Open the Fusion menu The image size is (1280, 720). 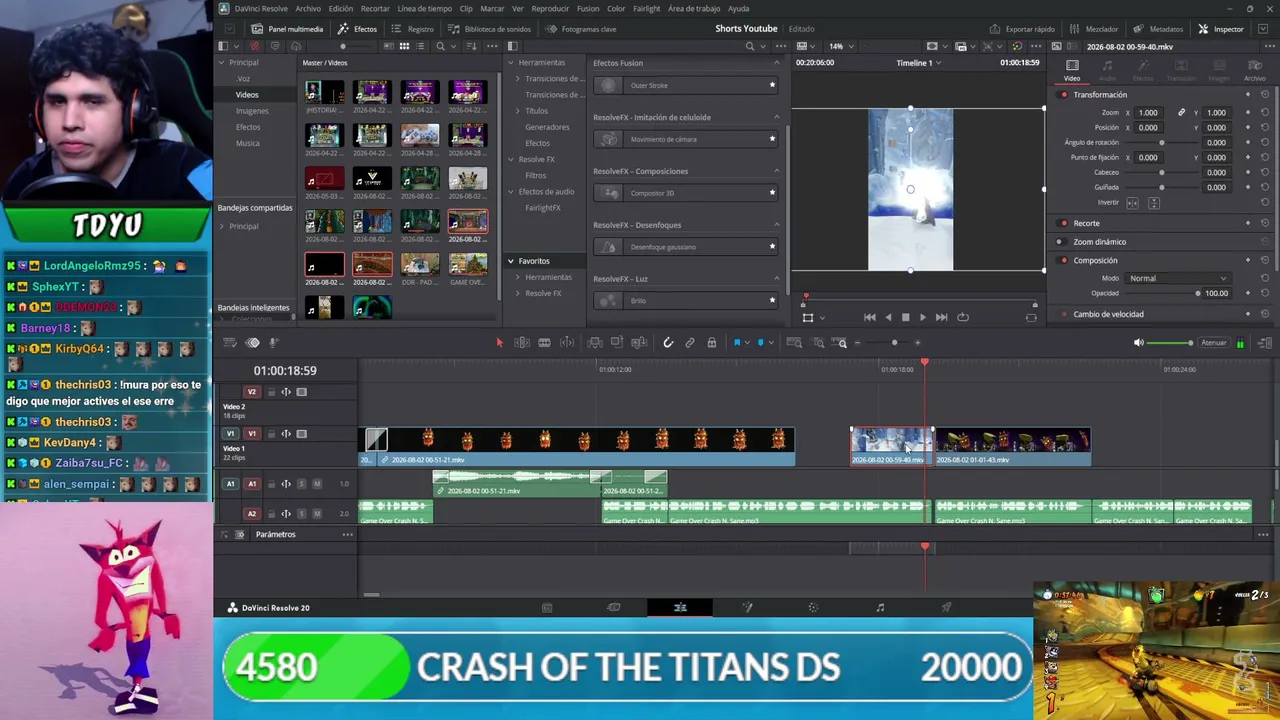click(x=588, y=9)
